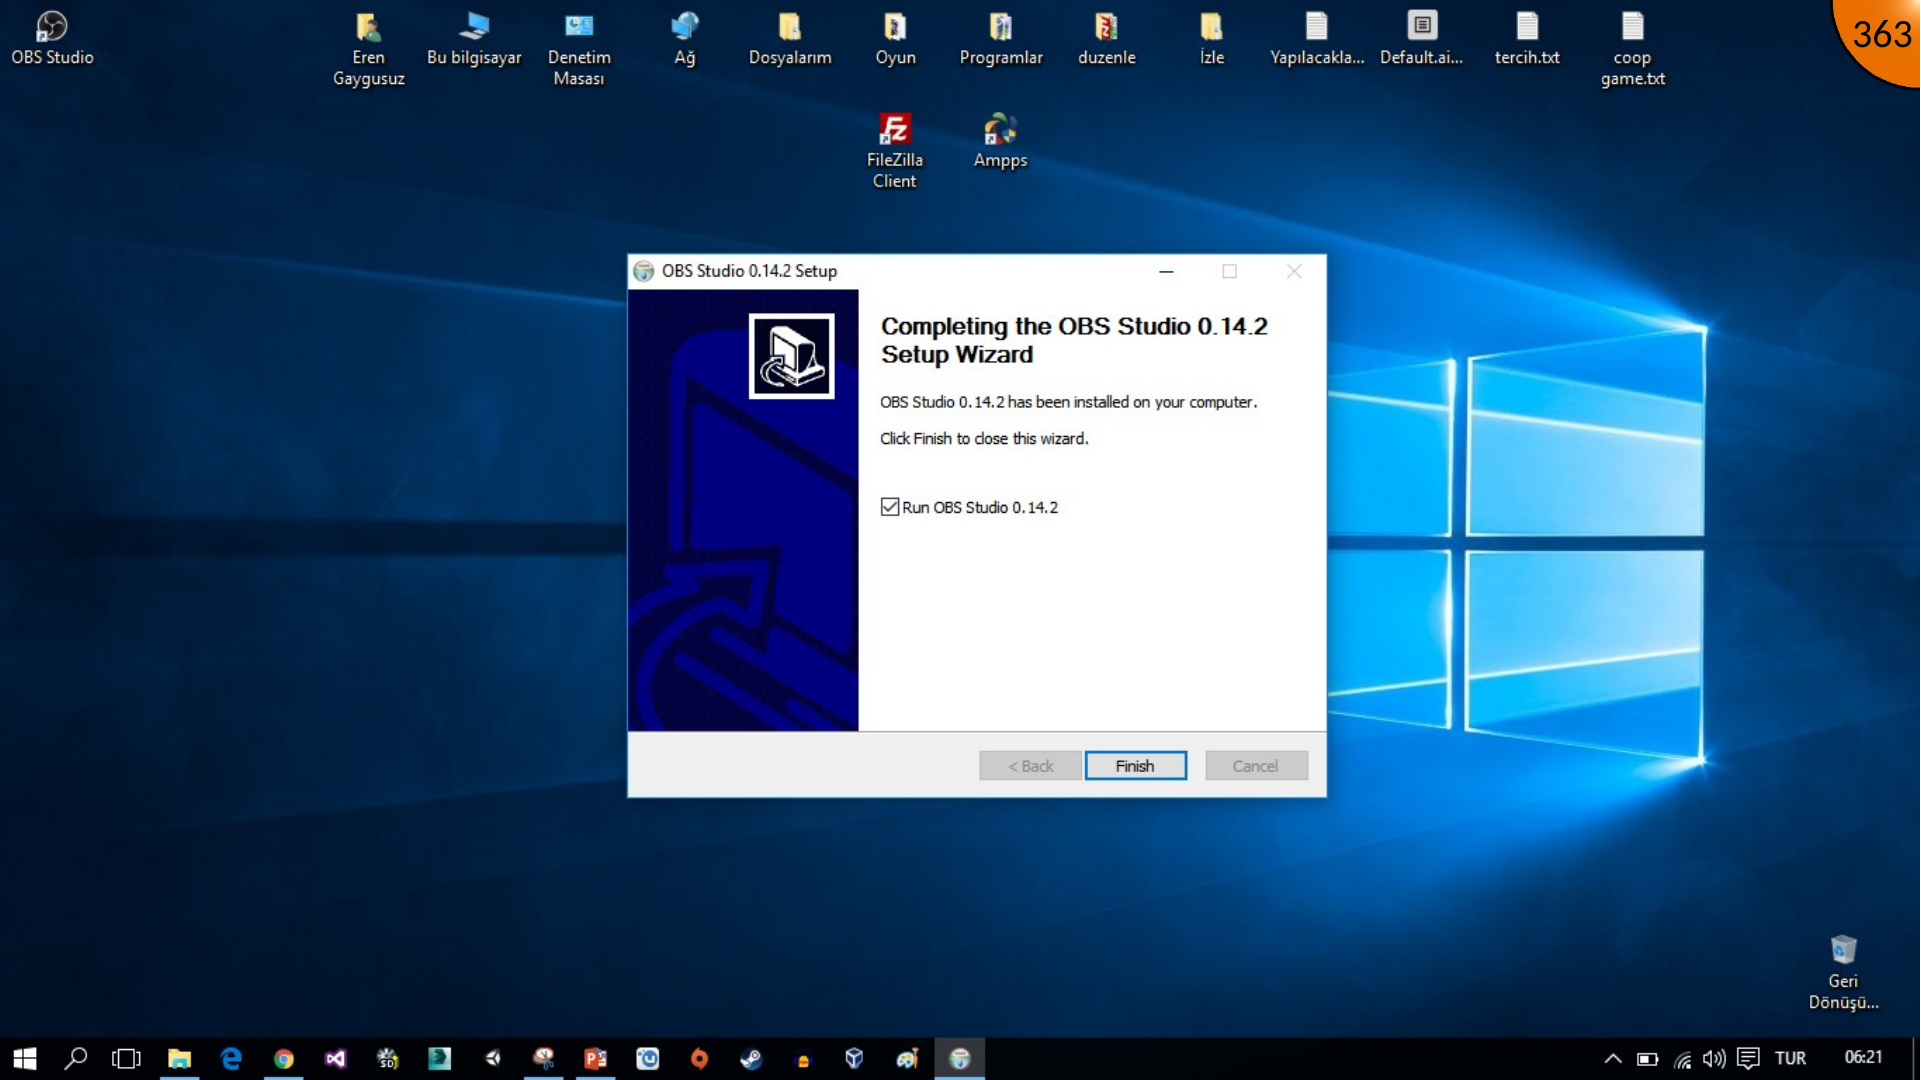1921x1080 pixels.
Task: Switch input language via TUR indicator
Action: point(1790,1058)
